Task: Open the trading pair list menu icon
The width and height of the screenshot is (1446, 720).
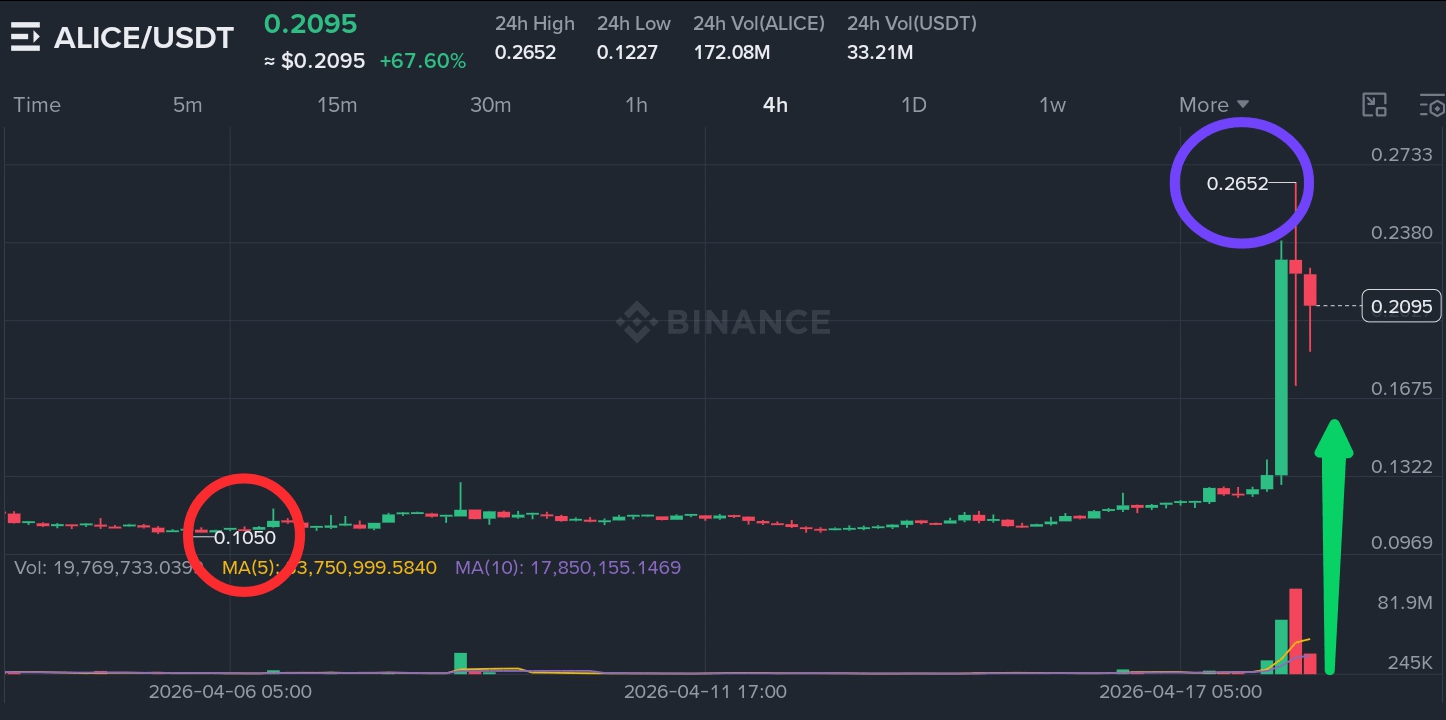Action: coord(25,38)
